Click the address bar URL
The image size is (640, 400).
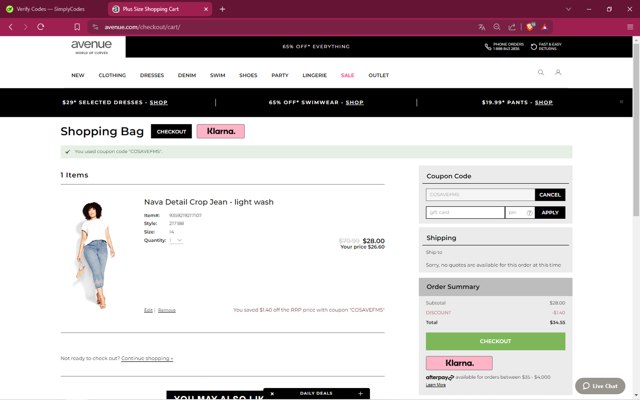click(142, 27)
